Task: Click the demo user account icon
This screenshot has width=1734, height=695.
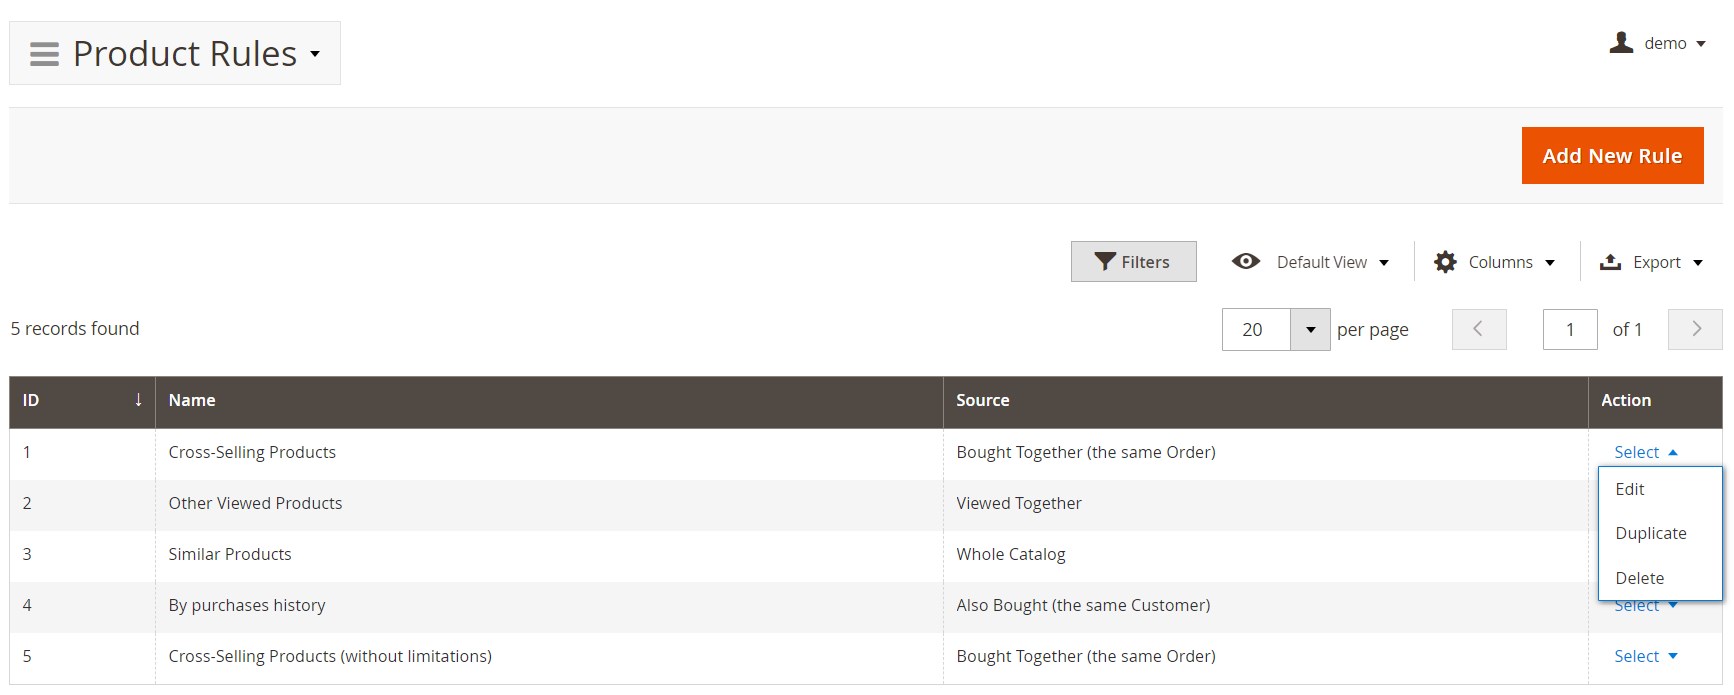Action: click(x=1621, y=43)
